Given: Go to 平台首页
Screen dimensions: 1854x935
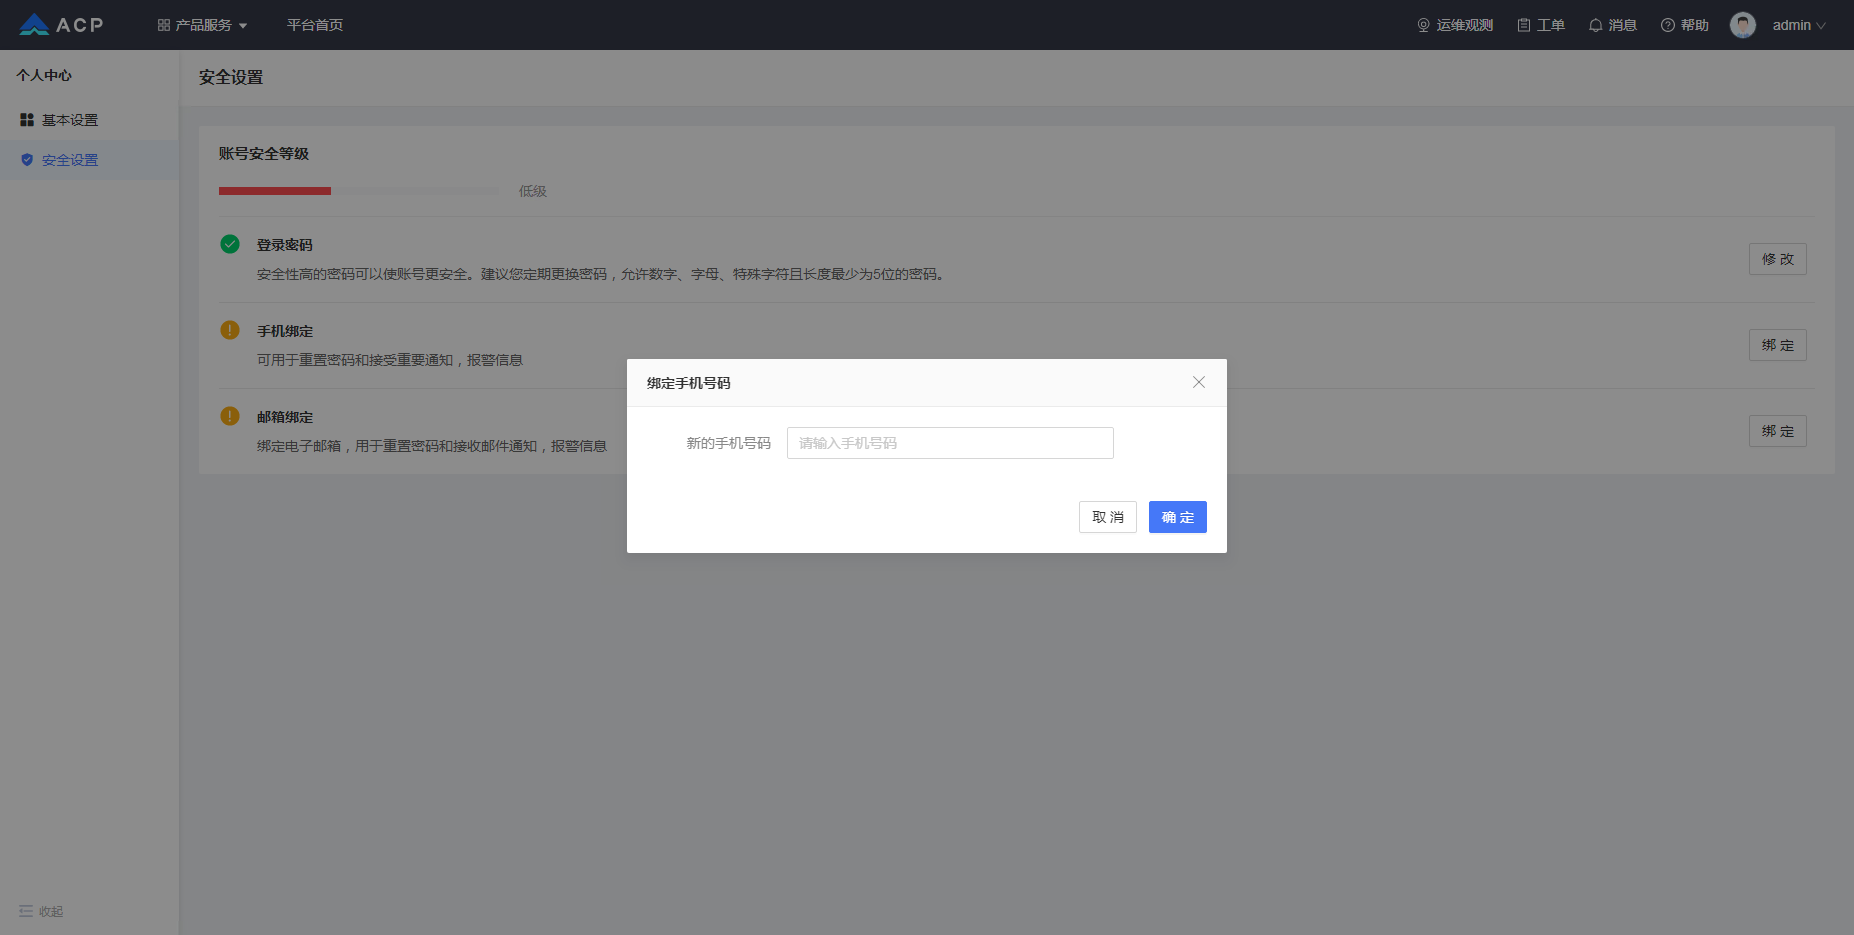Looking at the screenshot, I should [315, 25].
